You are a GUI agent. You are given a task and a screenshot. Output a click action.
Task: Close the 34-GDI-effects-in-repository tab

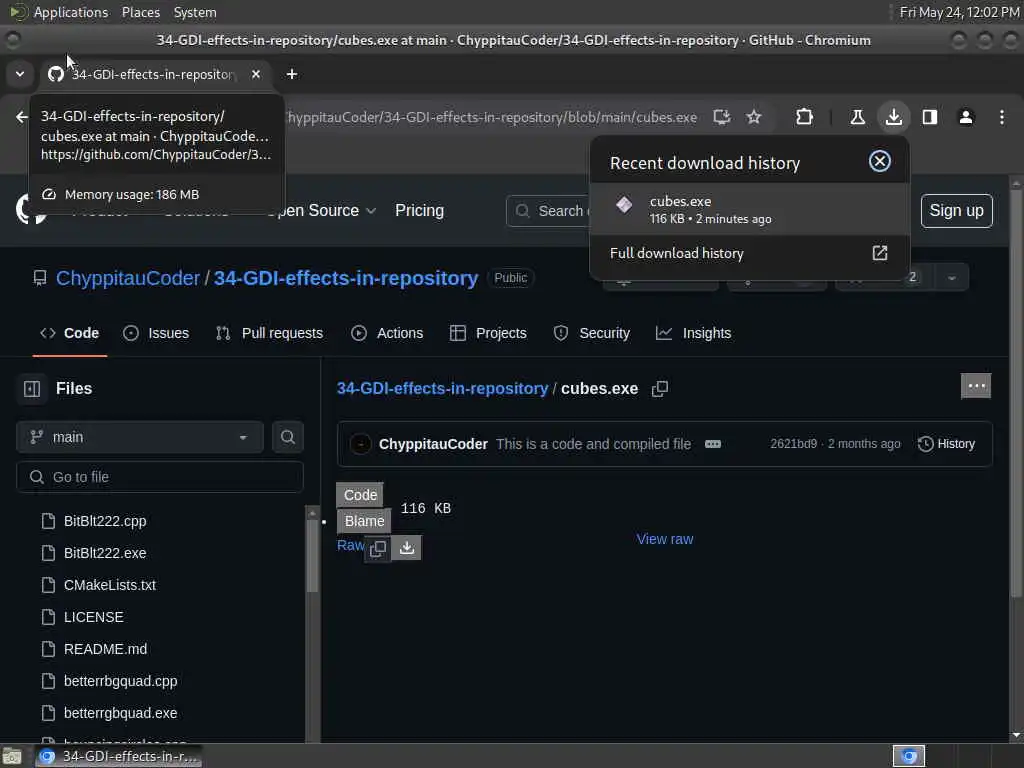pyautogui.click(x=256, y=74)
